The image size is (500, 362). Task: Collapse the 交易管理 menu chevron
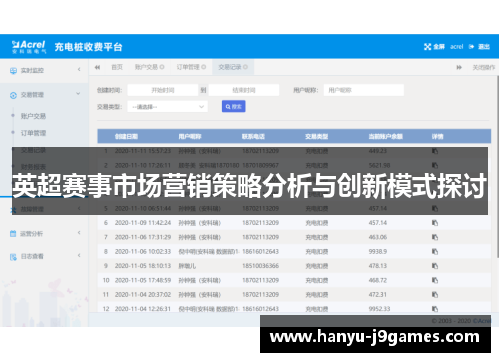pyautogui.click(x=78, y=94)
